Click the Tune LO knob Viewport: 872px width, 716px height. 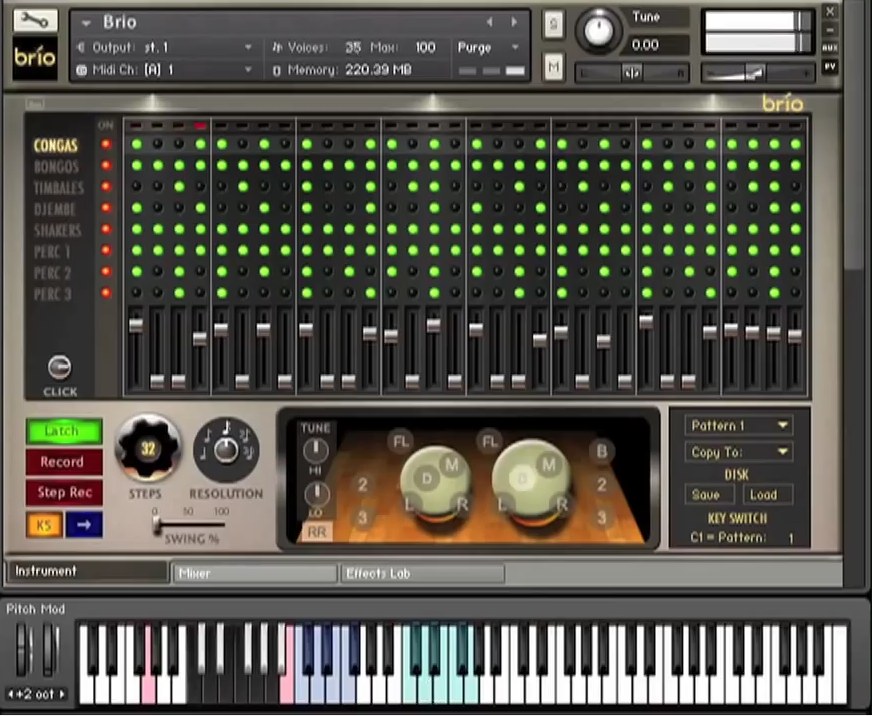click(316, 493)
